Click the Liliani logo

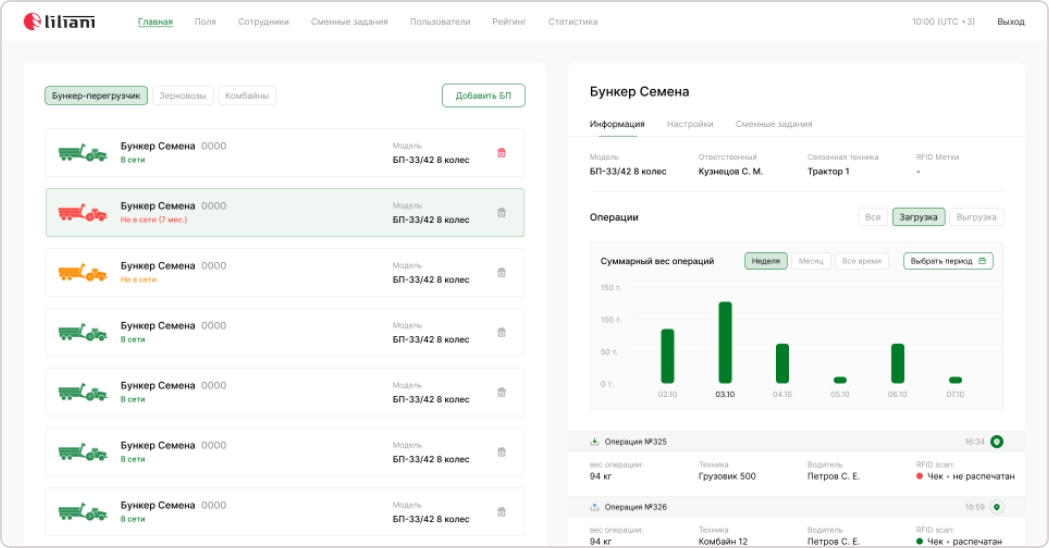tap(59, 21)
